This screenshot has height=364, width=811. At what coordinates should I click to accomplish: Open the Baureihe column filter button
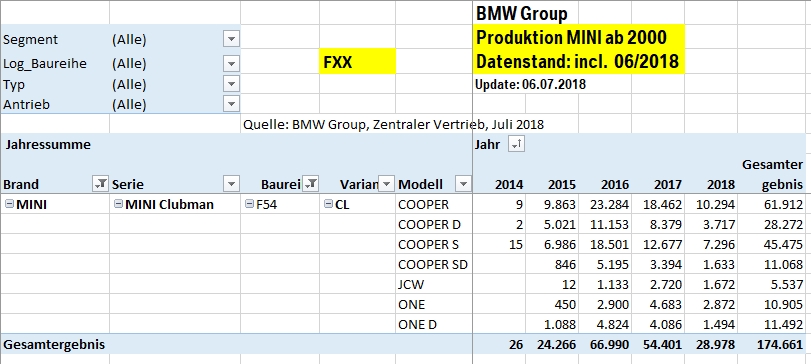point(310,184)
